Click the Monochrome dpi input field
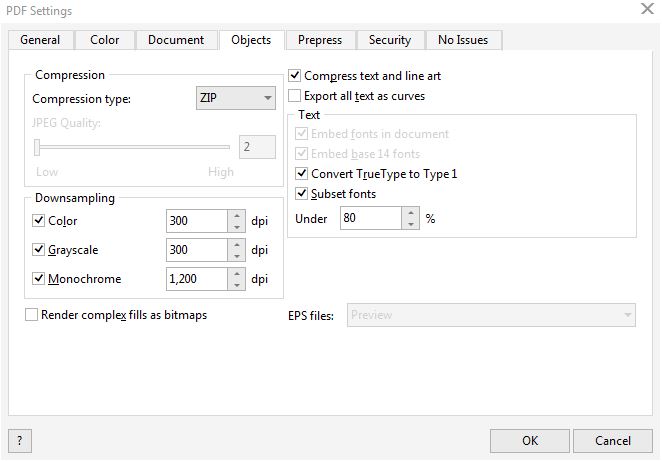 196,279
